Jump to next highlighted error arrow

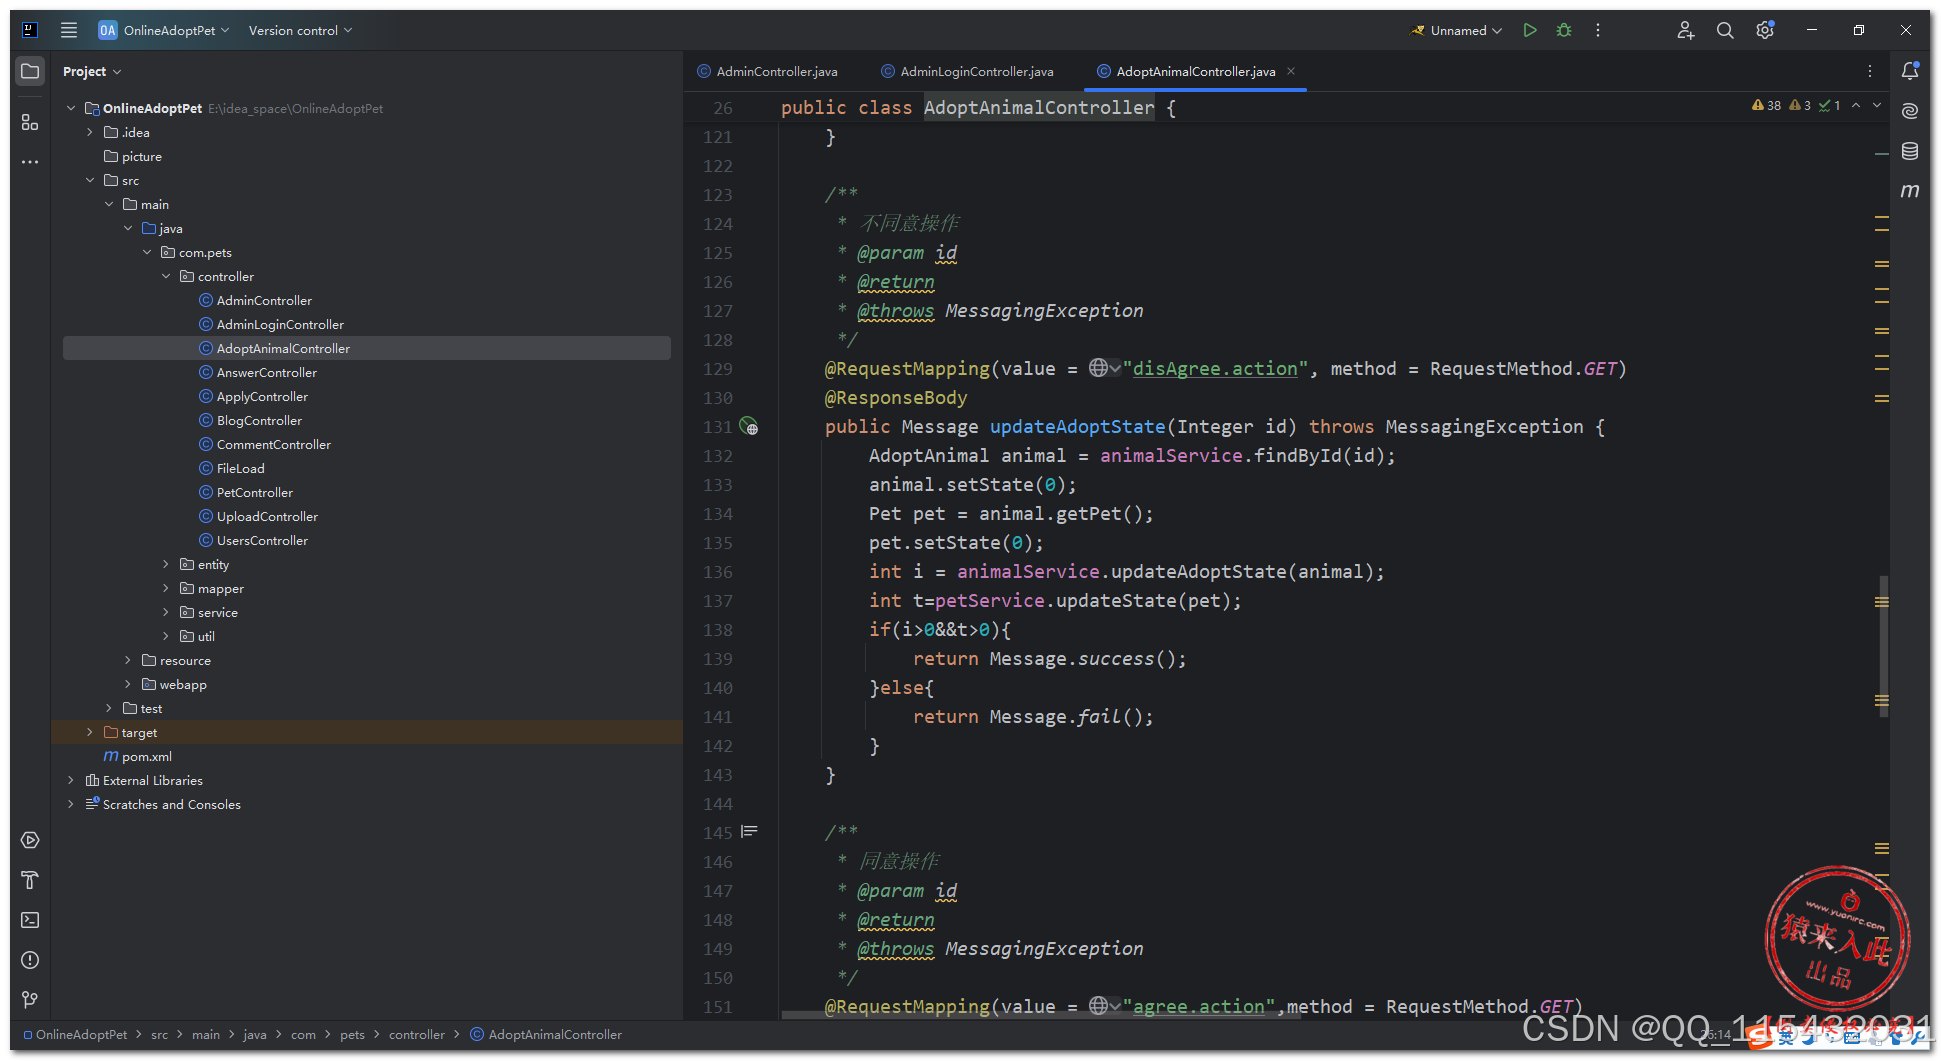tap(1877, 105)
